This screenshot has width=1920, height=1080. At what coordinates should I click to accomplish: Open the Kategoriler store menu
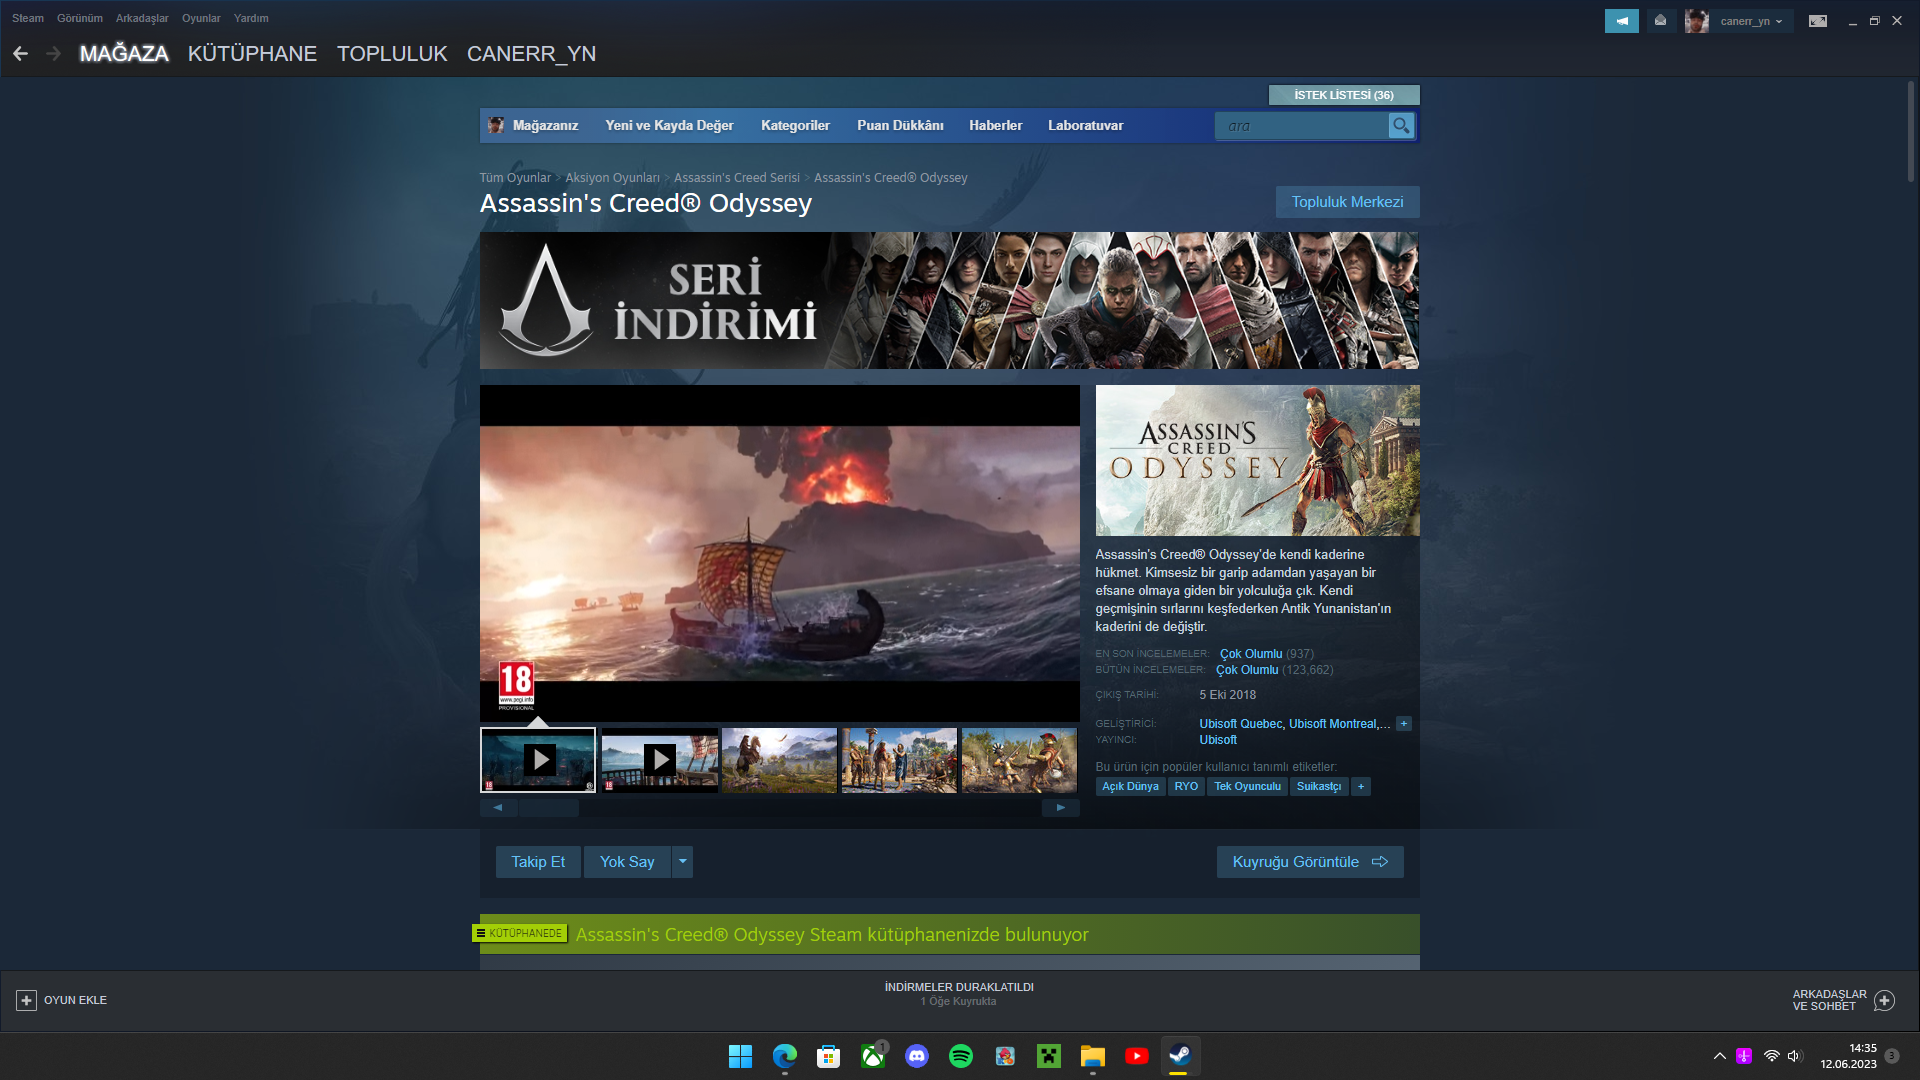795,126
